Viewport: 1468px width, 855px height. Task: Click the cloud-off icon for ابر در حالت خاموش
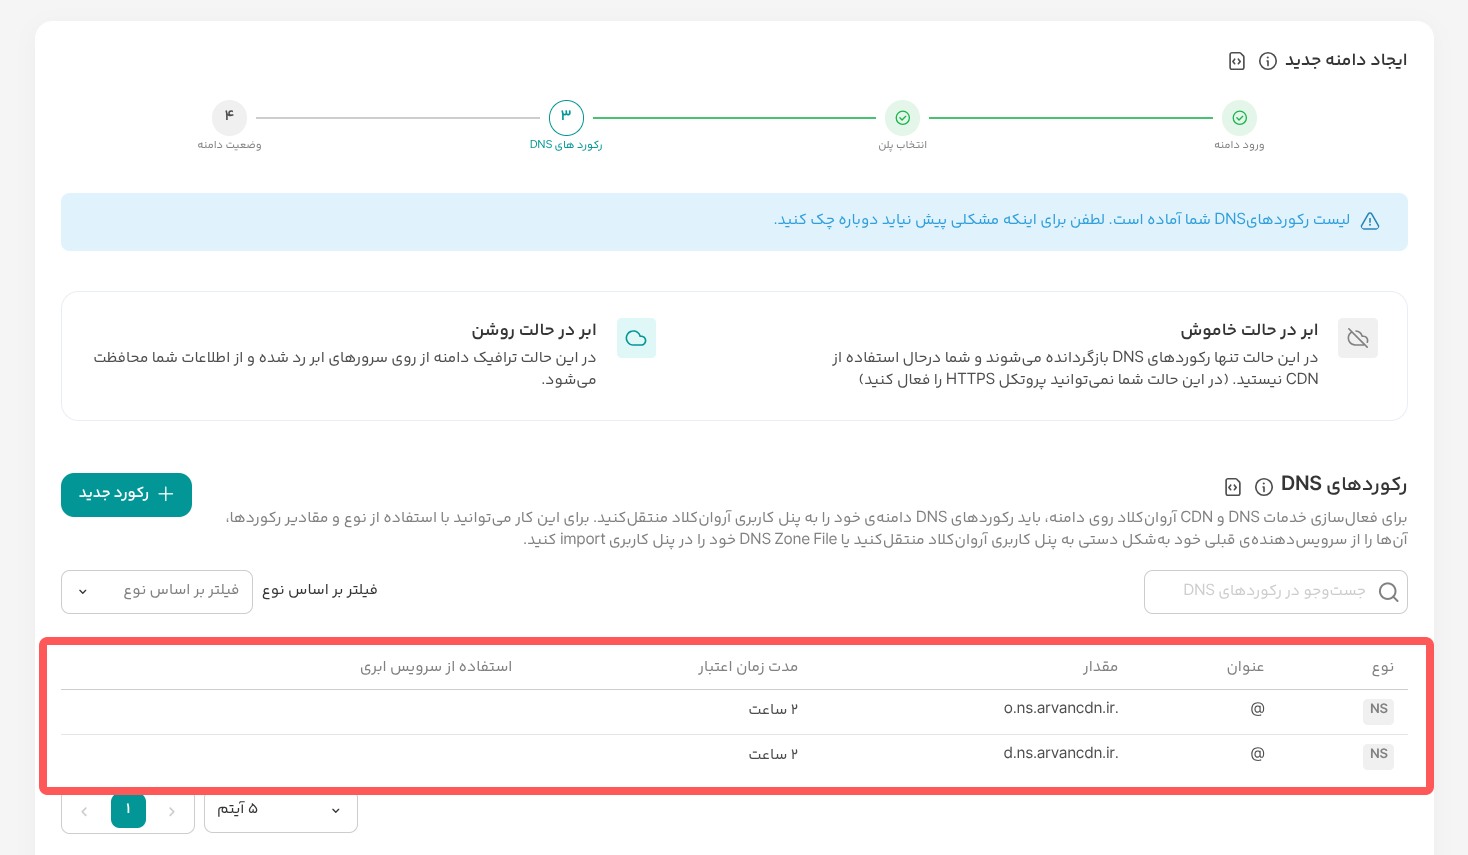tap(1358, 338)
